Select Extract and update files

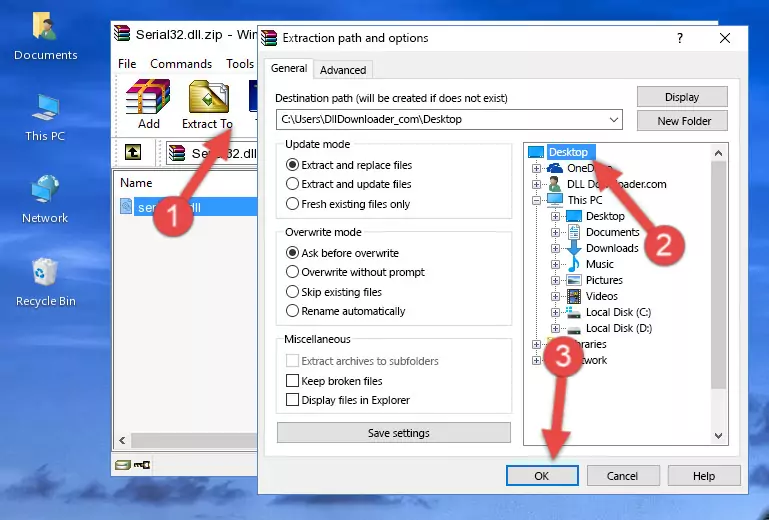click(349, 184)
